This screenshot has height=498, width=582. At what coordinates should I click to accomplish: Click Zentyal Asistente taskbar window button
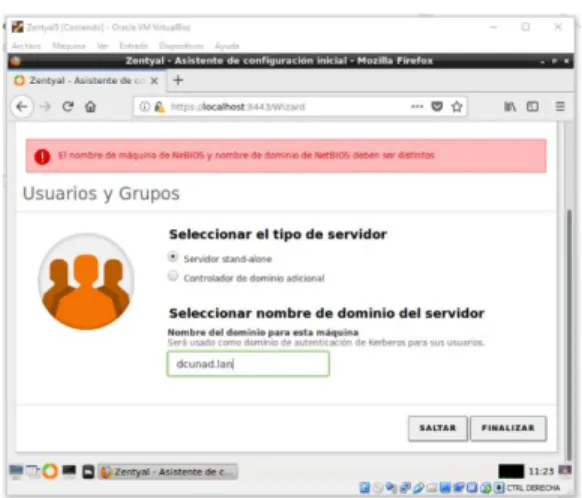(x=168, y=472)
